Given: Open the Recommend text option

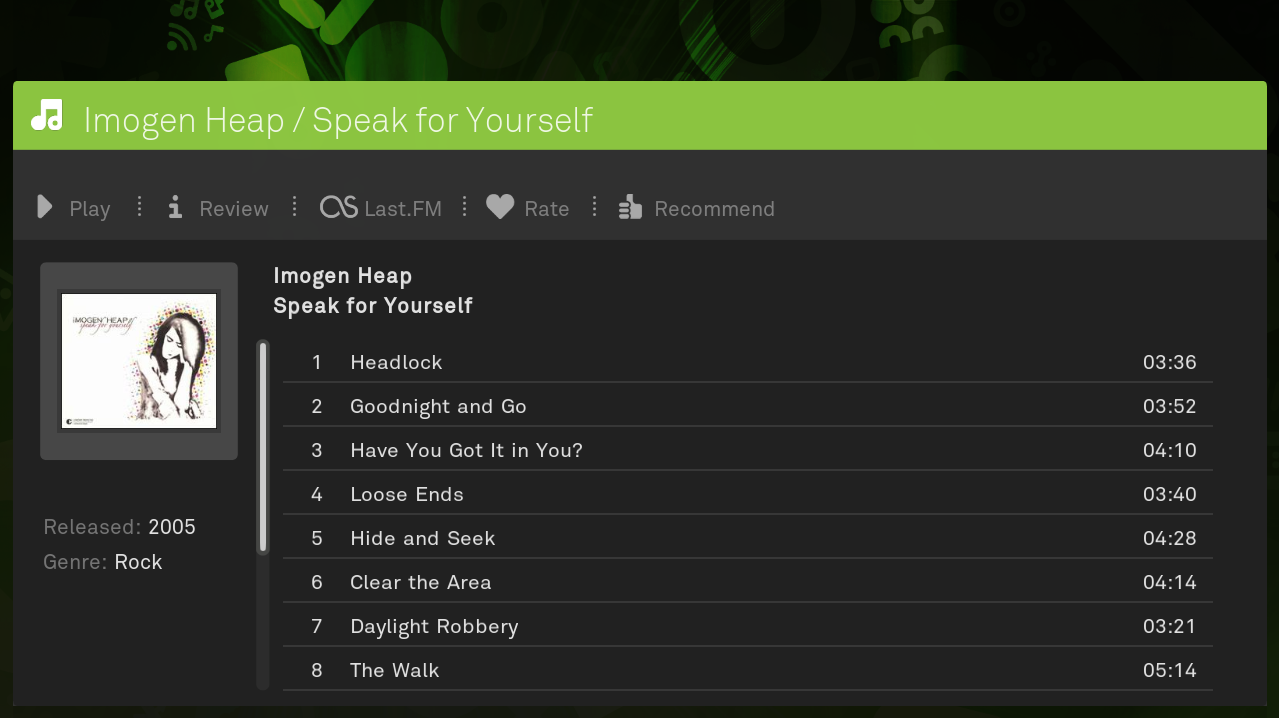Looking at the screenshot, I should [714, 209].
